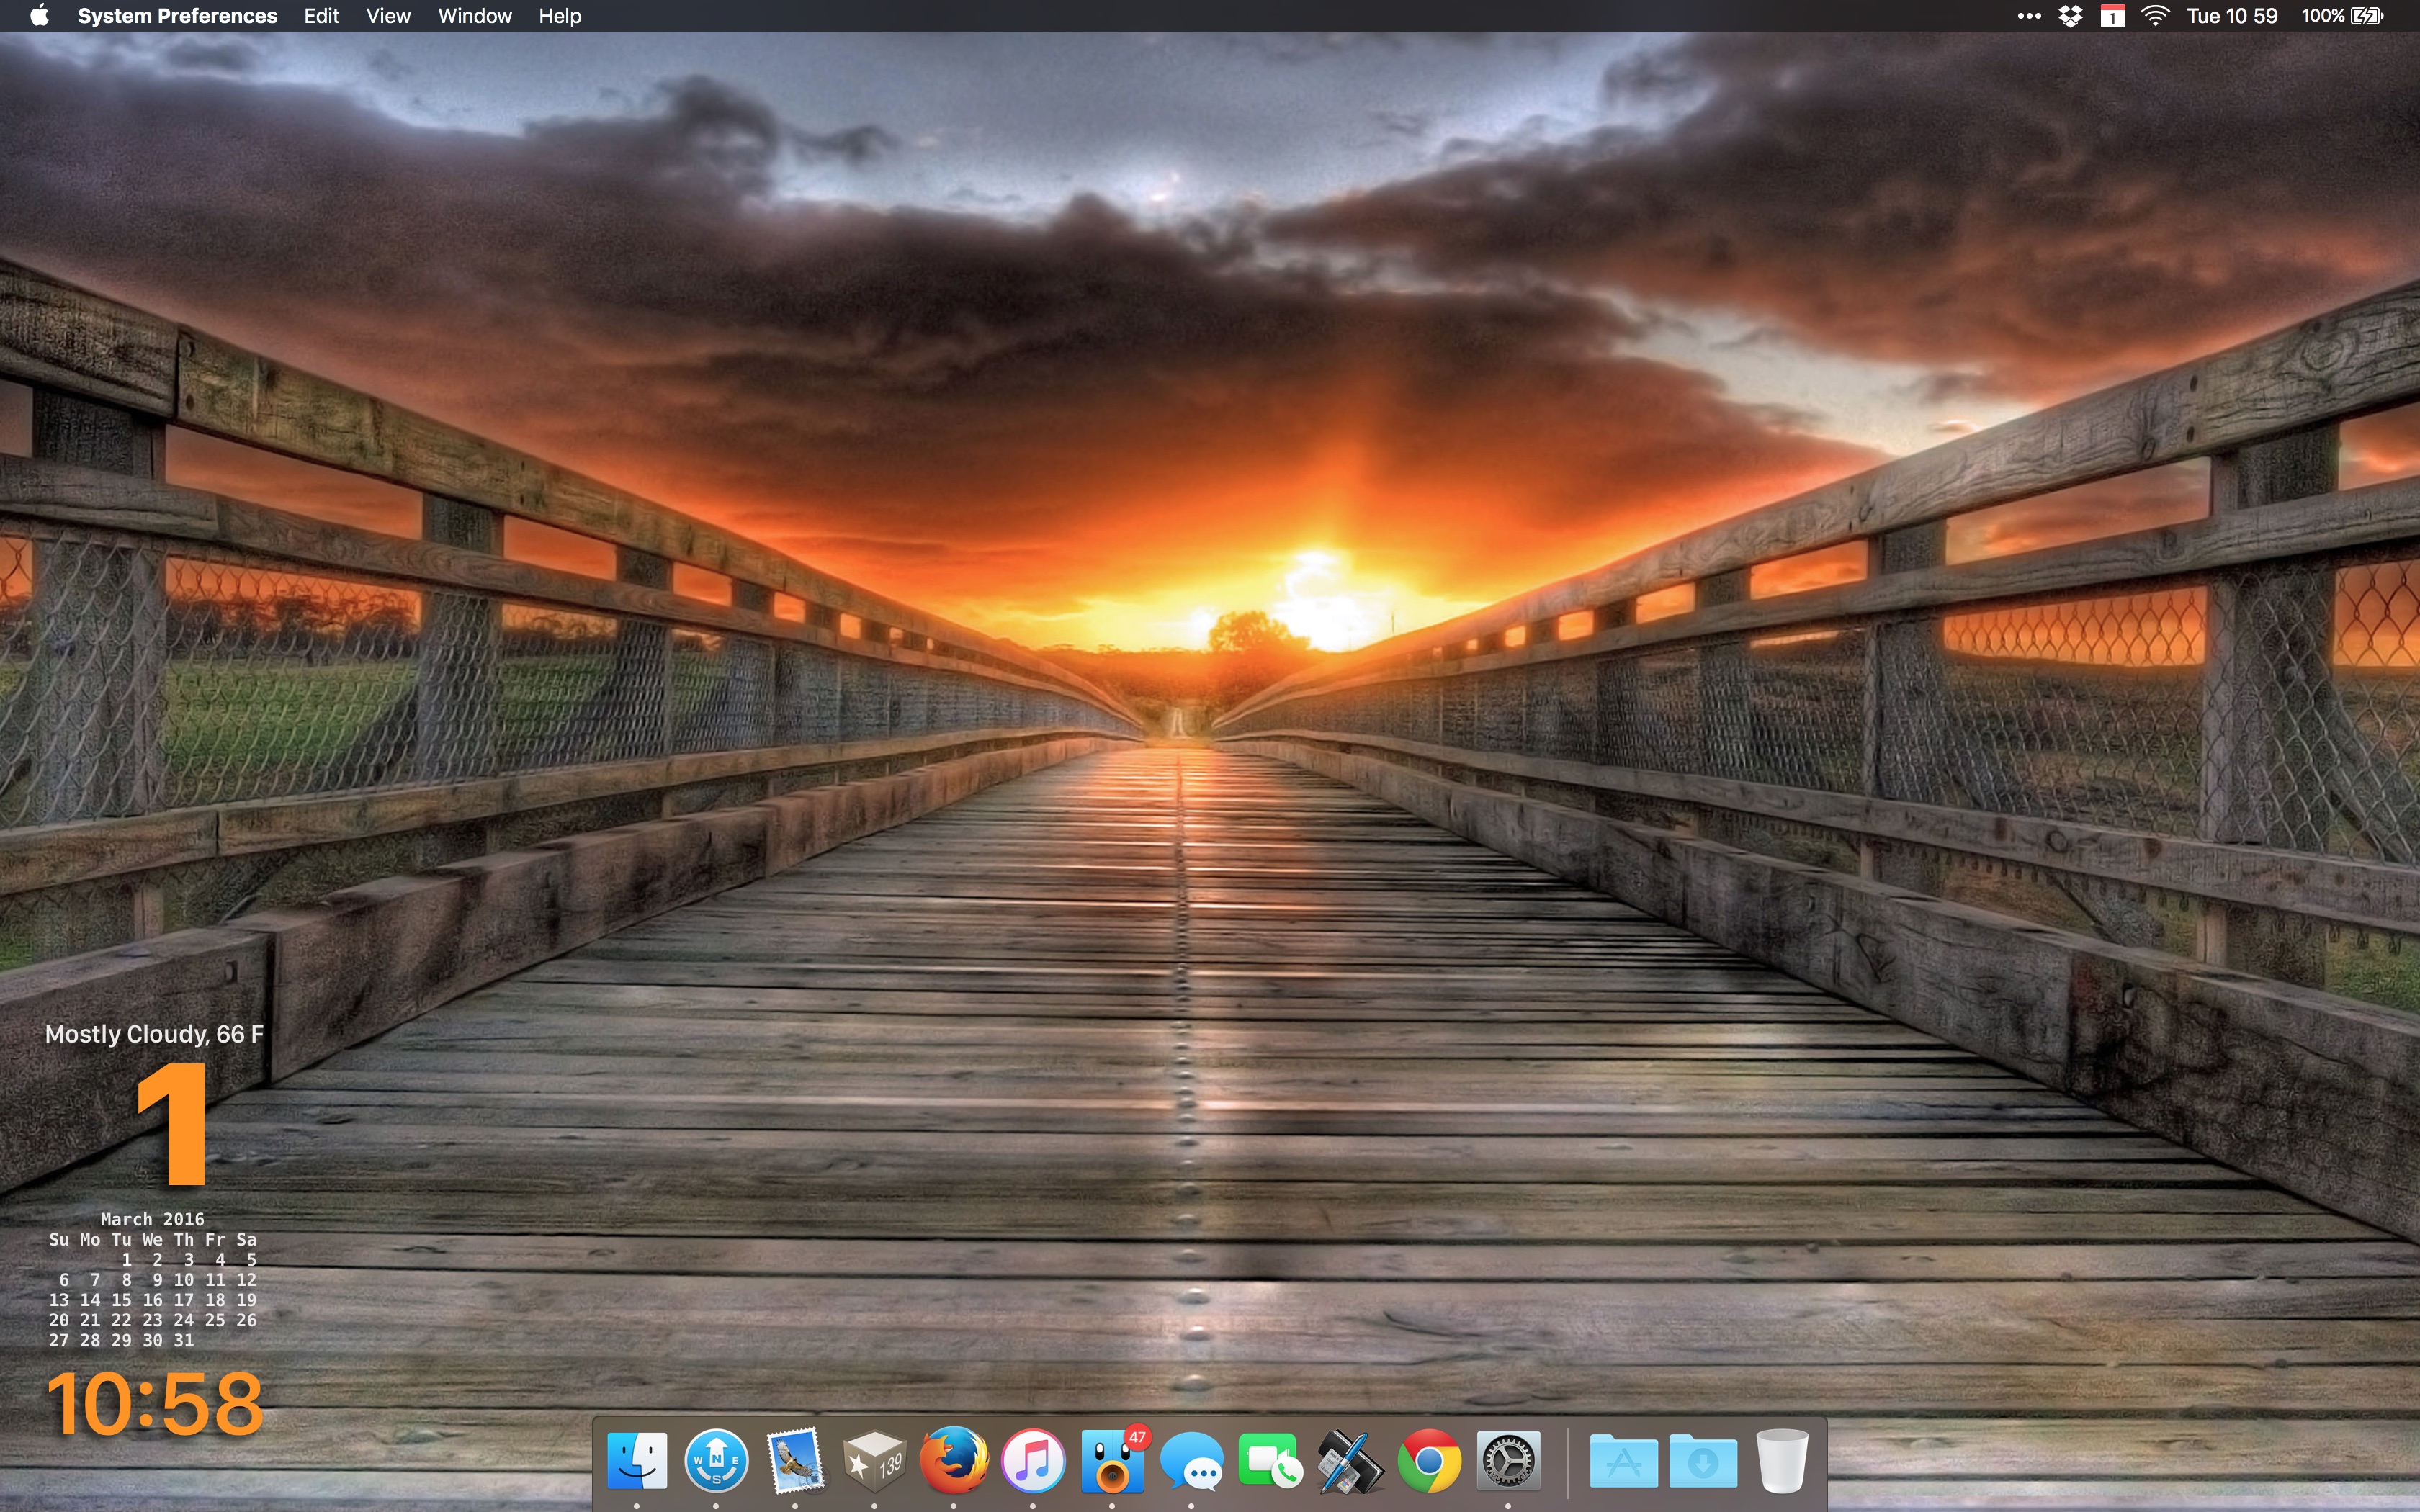Open the Window menu

point(474,16)
